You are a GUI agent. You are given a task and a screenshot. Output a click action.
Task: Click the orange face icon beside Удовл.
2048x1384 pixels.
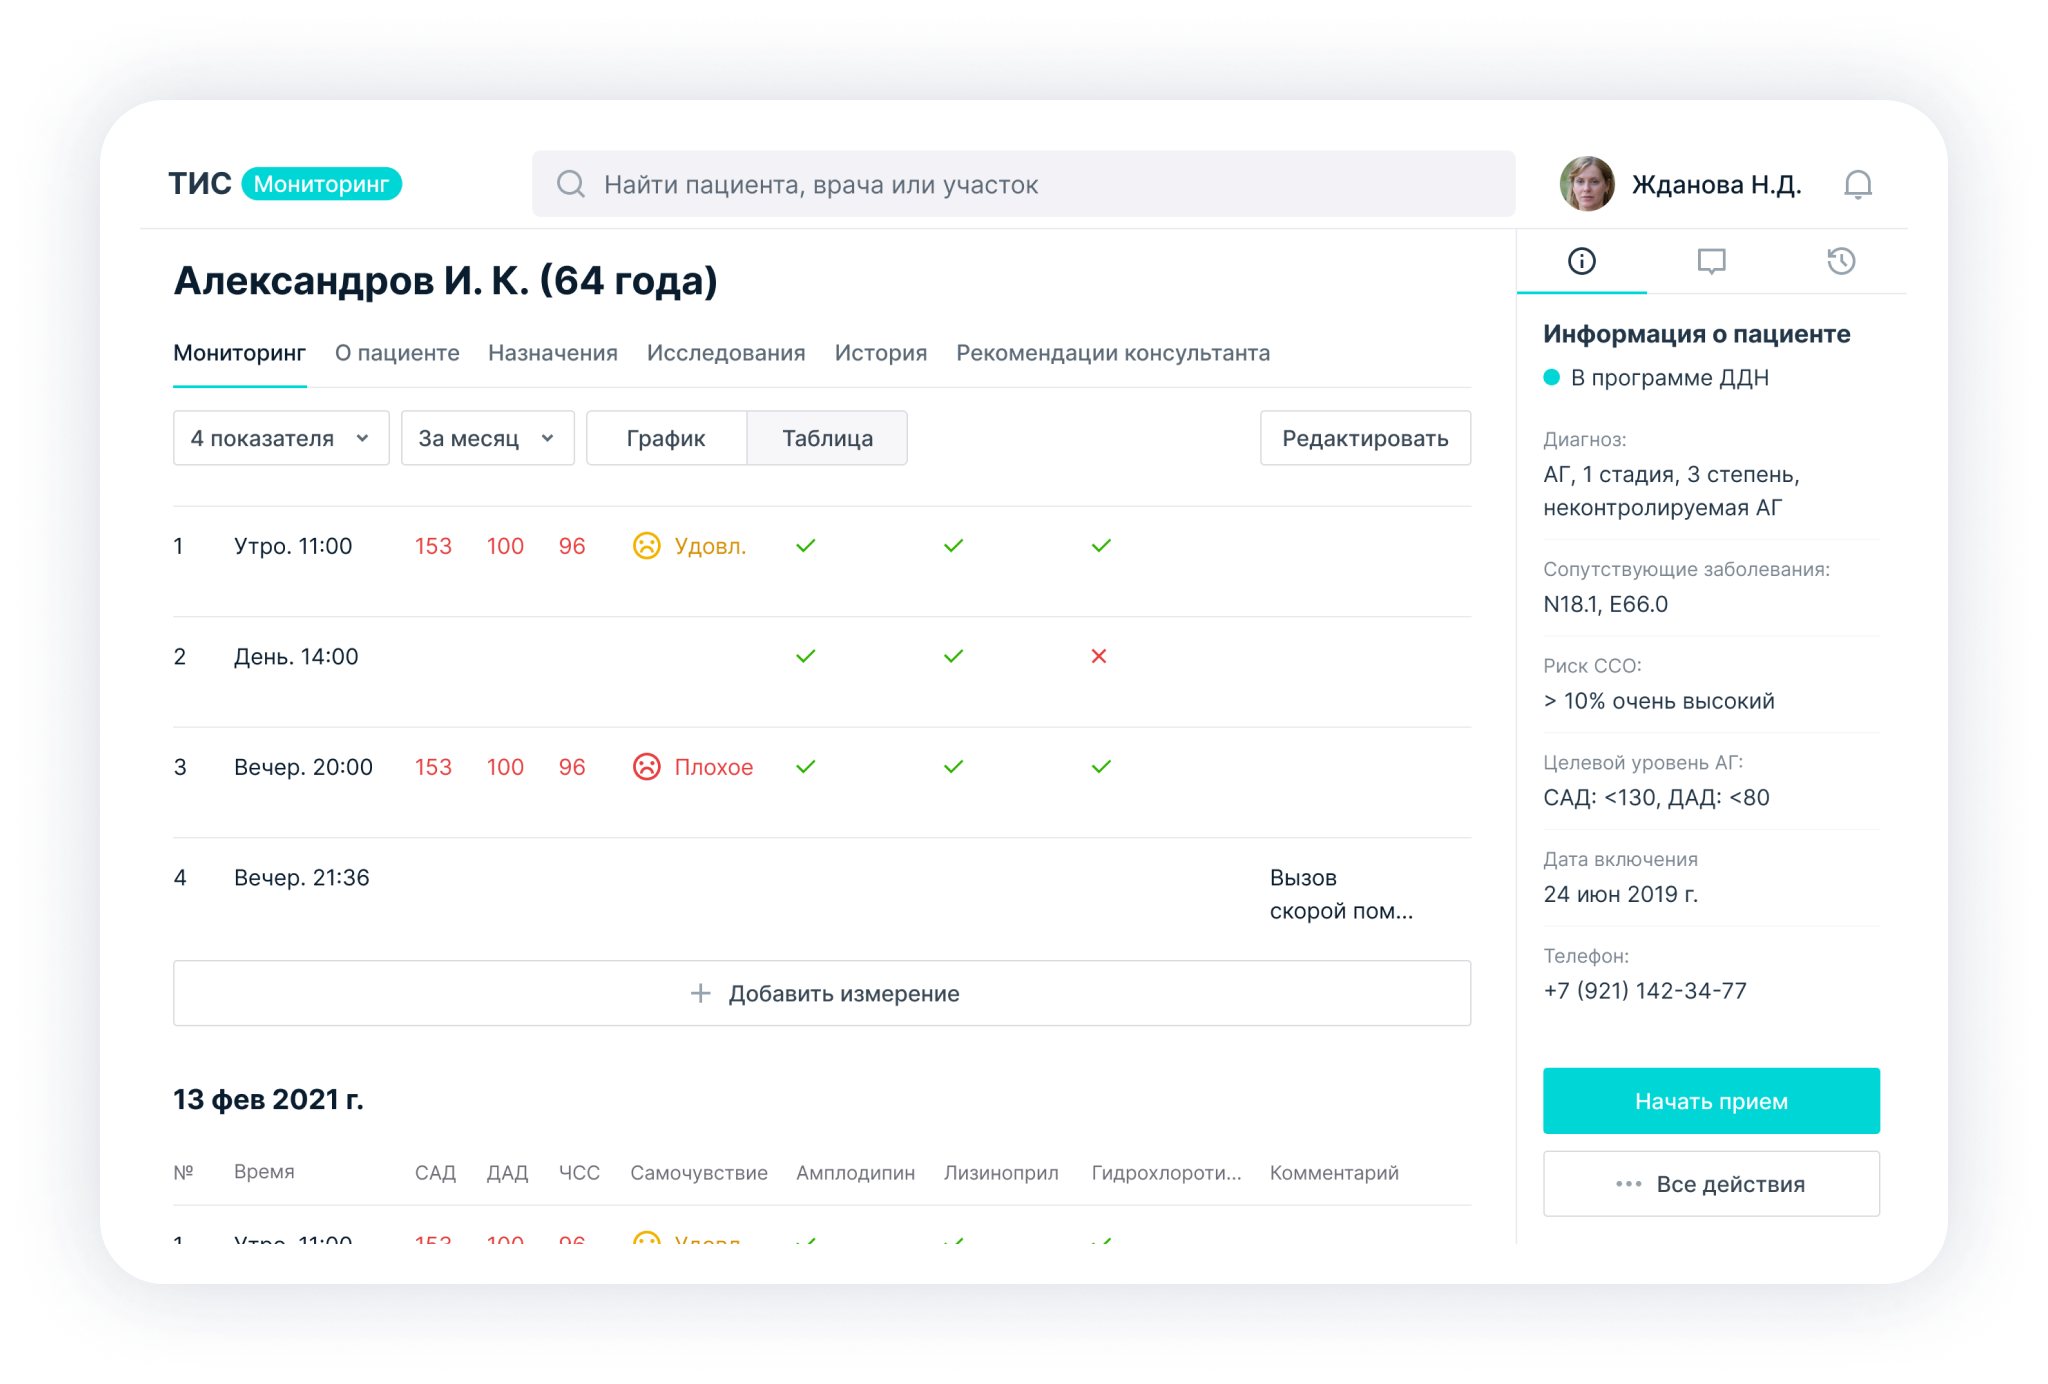coord(647,546)
